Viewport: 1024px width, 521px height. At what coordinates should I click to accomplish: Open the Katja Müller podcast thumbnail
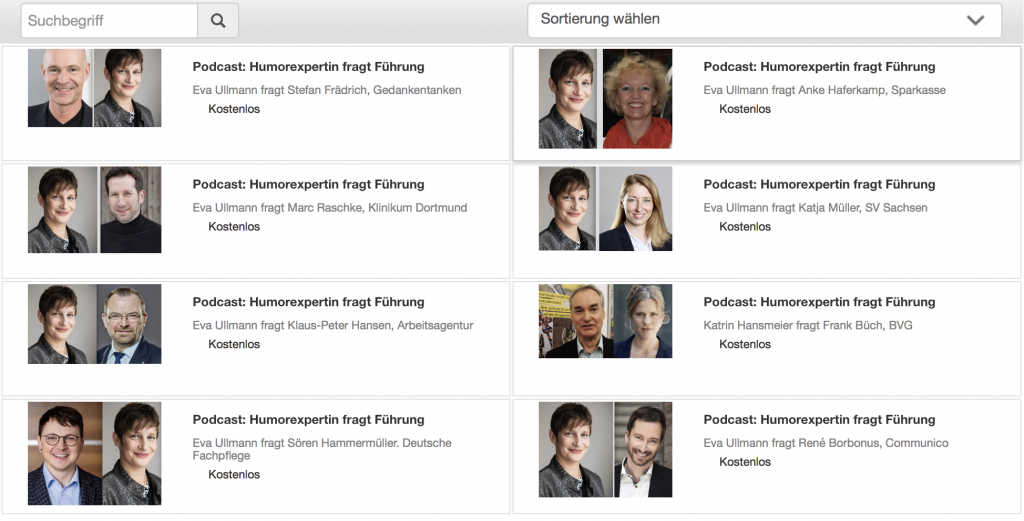click(x=605, y=208)
